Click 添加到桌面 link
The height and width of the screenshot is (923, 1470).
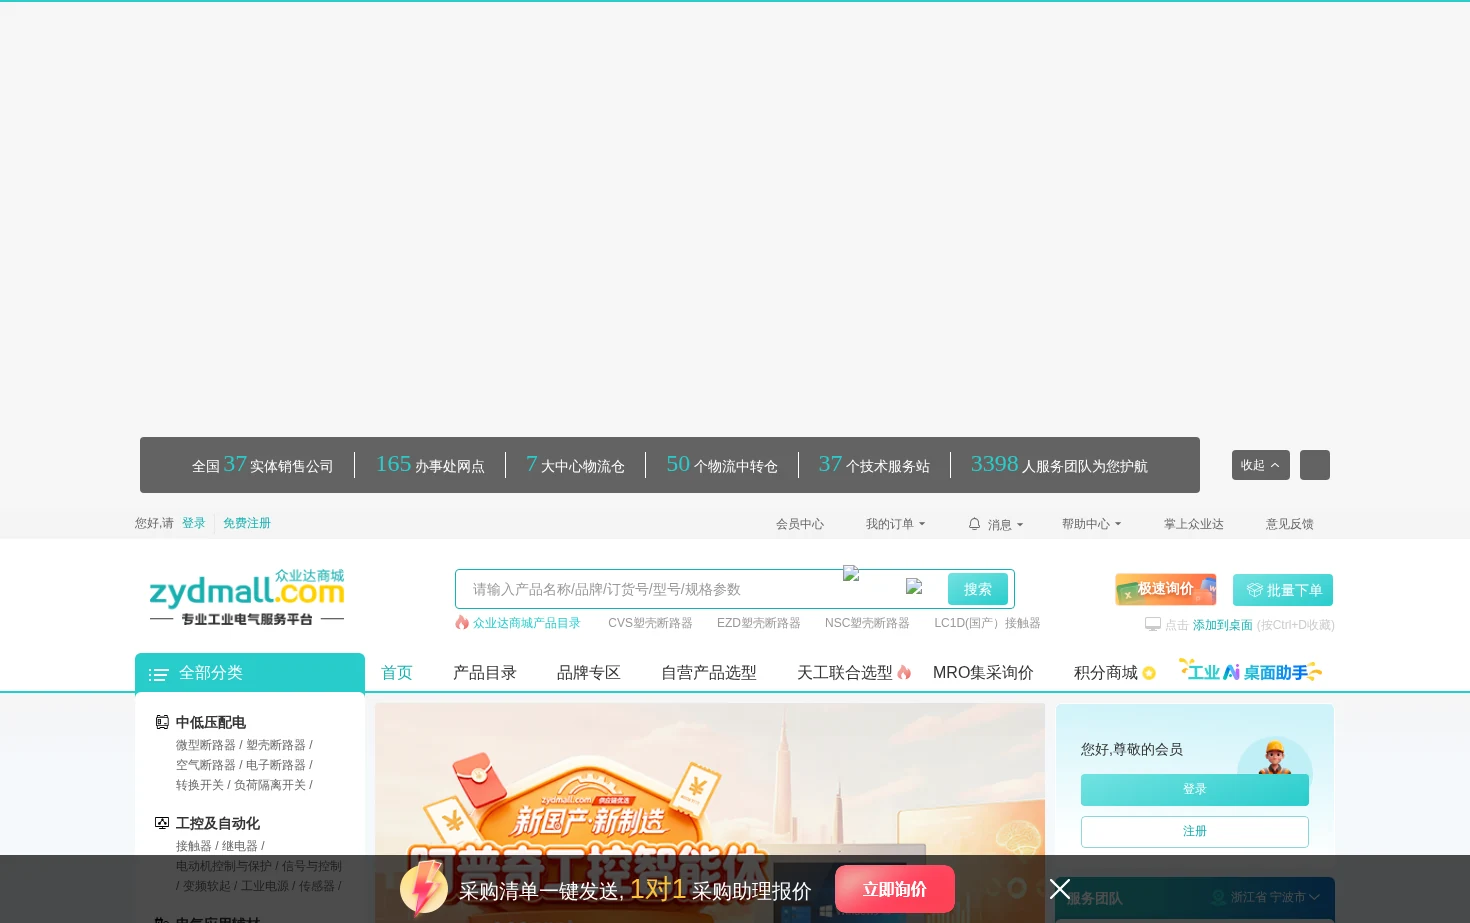tap(1223, 625)
